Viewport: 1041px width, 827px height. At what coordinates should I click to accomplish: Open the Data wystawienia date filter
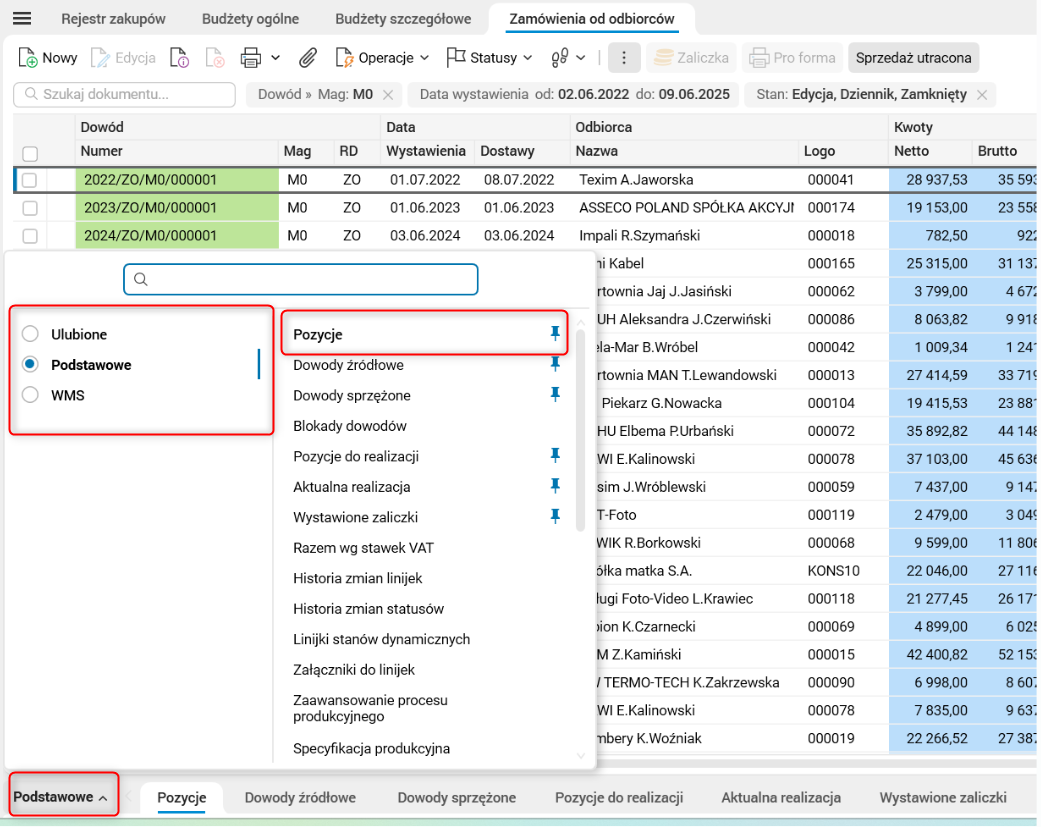[574, 94]
